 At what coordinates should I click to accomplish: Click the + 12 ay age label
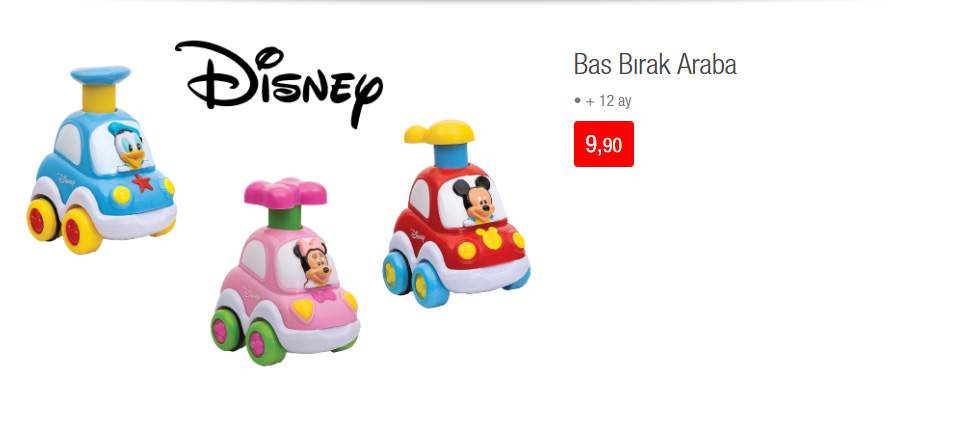[609, 101]
